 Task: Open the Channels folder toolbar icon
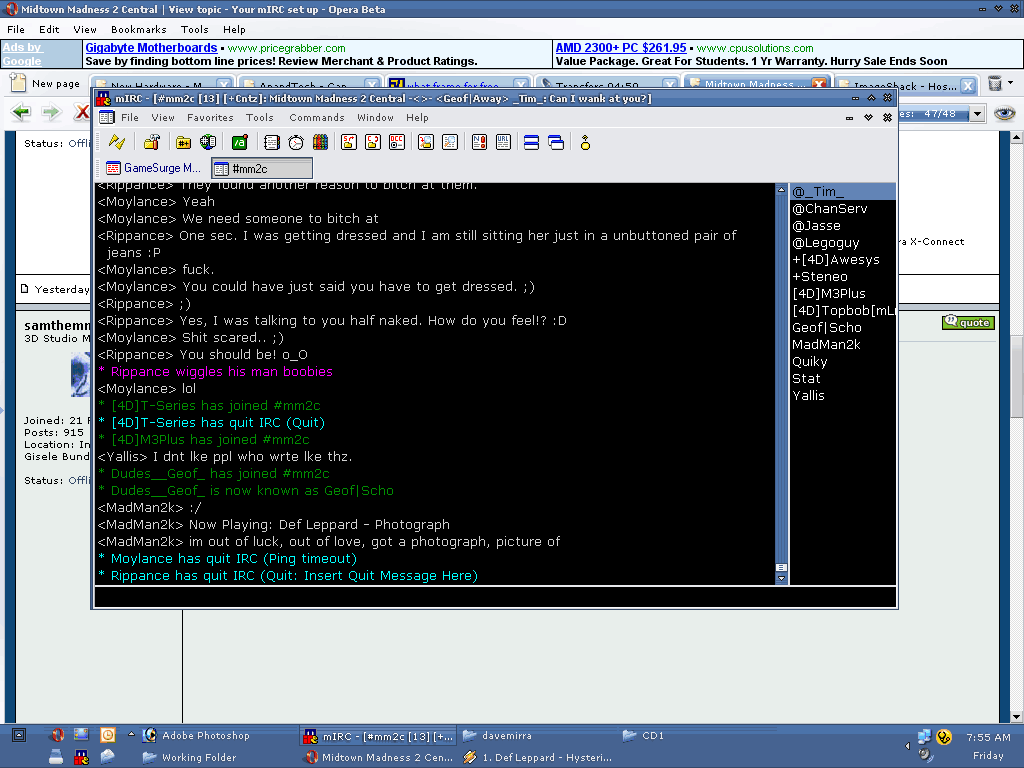click(x=184, y=143)
